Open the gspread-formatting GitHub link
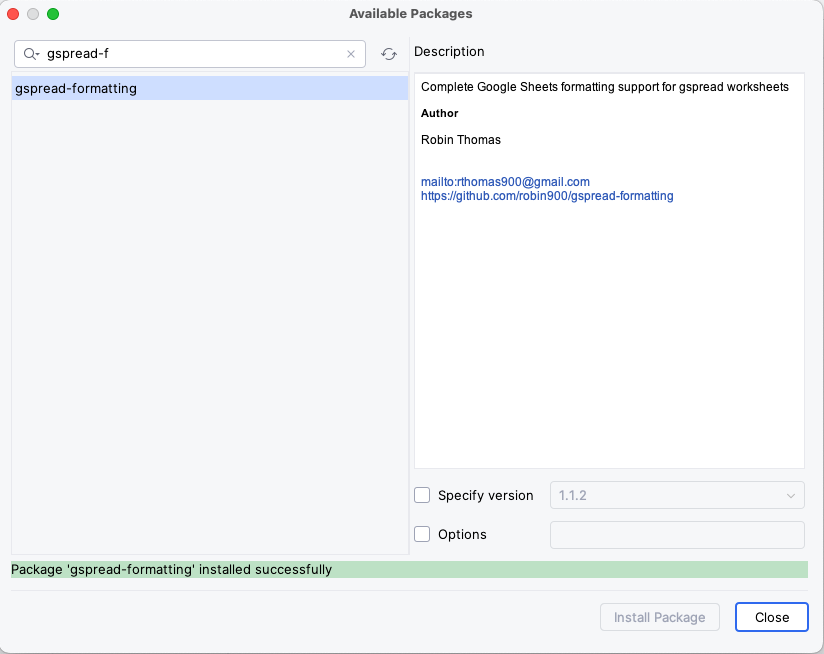This screenshot has height=654, width=824. [547, 196]
